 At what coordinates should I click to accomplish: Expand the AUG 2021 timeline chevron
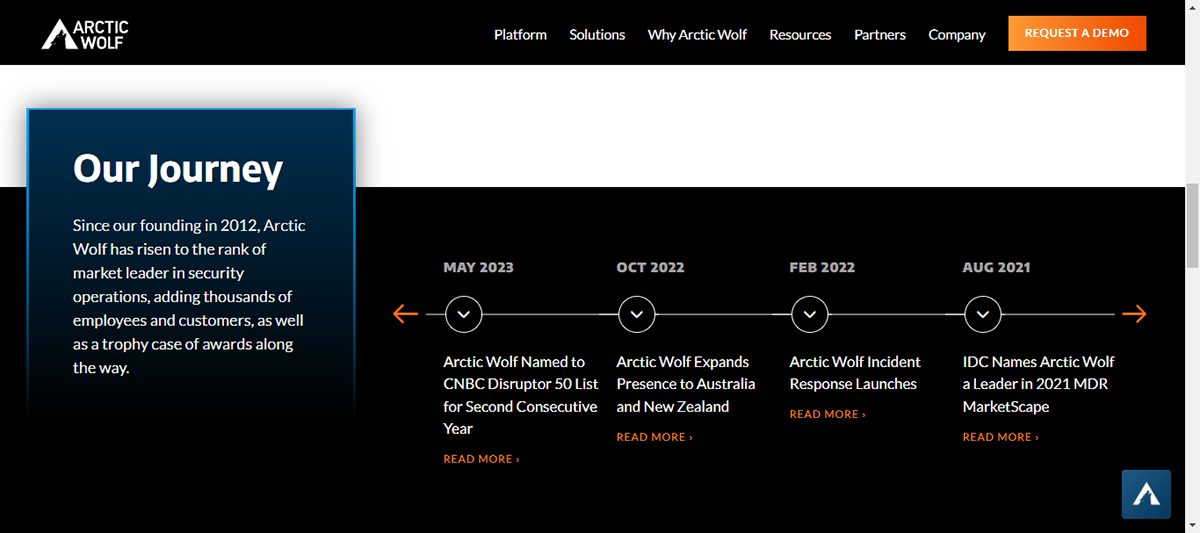pyautogui.click(x=982, y=314)
